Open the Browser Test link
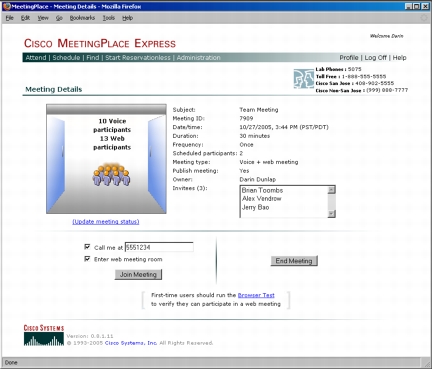 pos(256,295)
